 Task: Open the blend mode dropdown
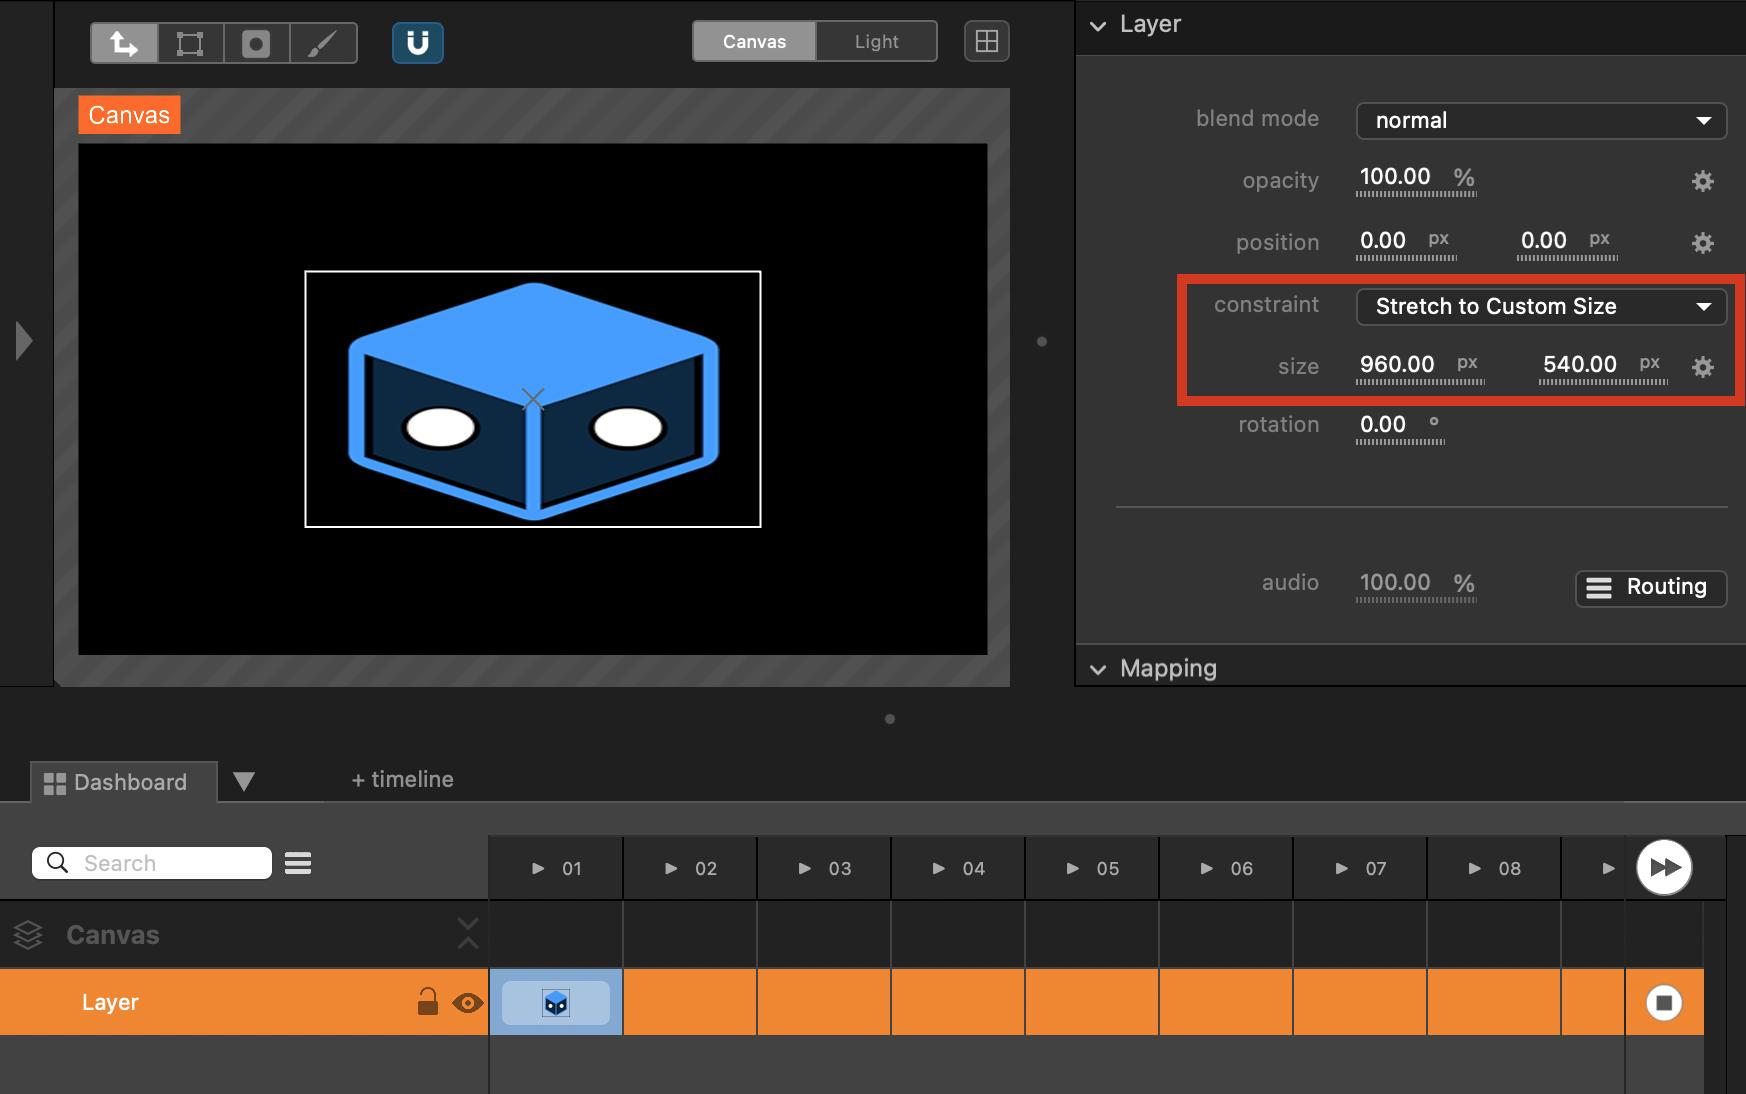[1540, 121]
